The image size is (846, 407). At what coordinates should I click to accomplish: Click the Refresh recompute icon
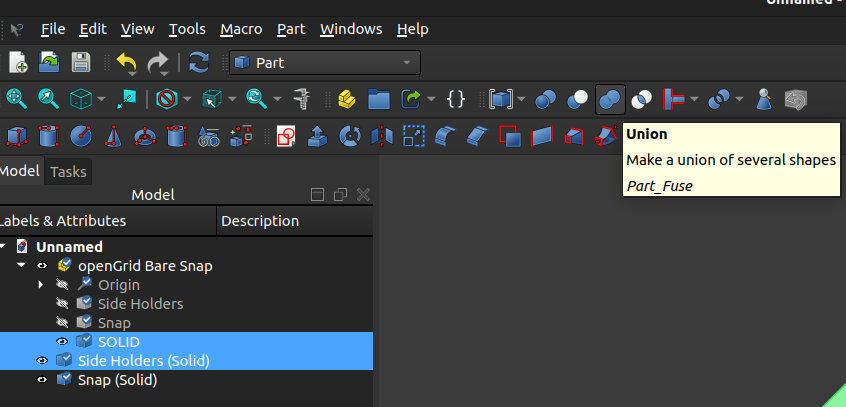click(x=199, y=62)
